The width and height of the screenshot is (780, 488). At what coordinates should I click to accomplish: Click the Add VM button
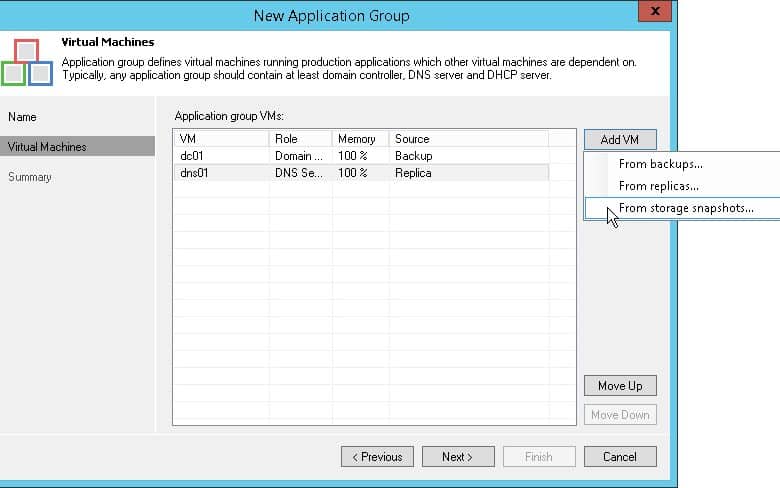pos(620,139)
